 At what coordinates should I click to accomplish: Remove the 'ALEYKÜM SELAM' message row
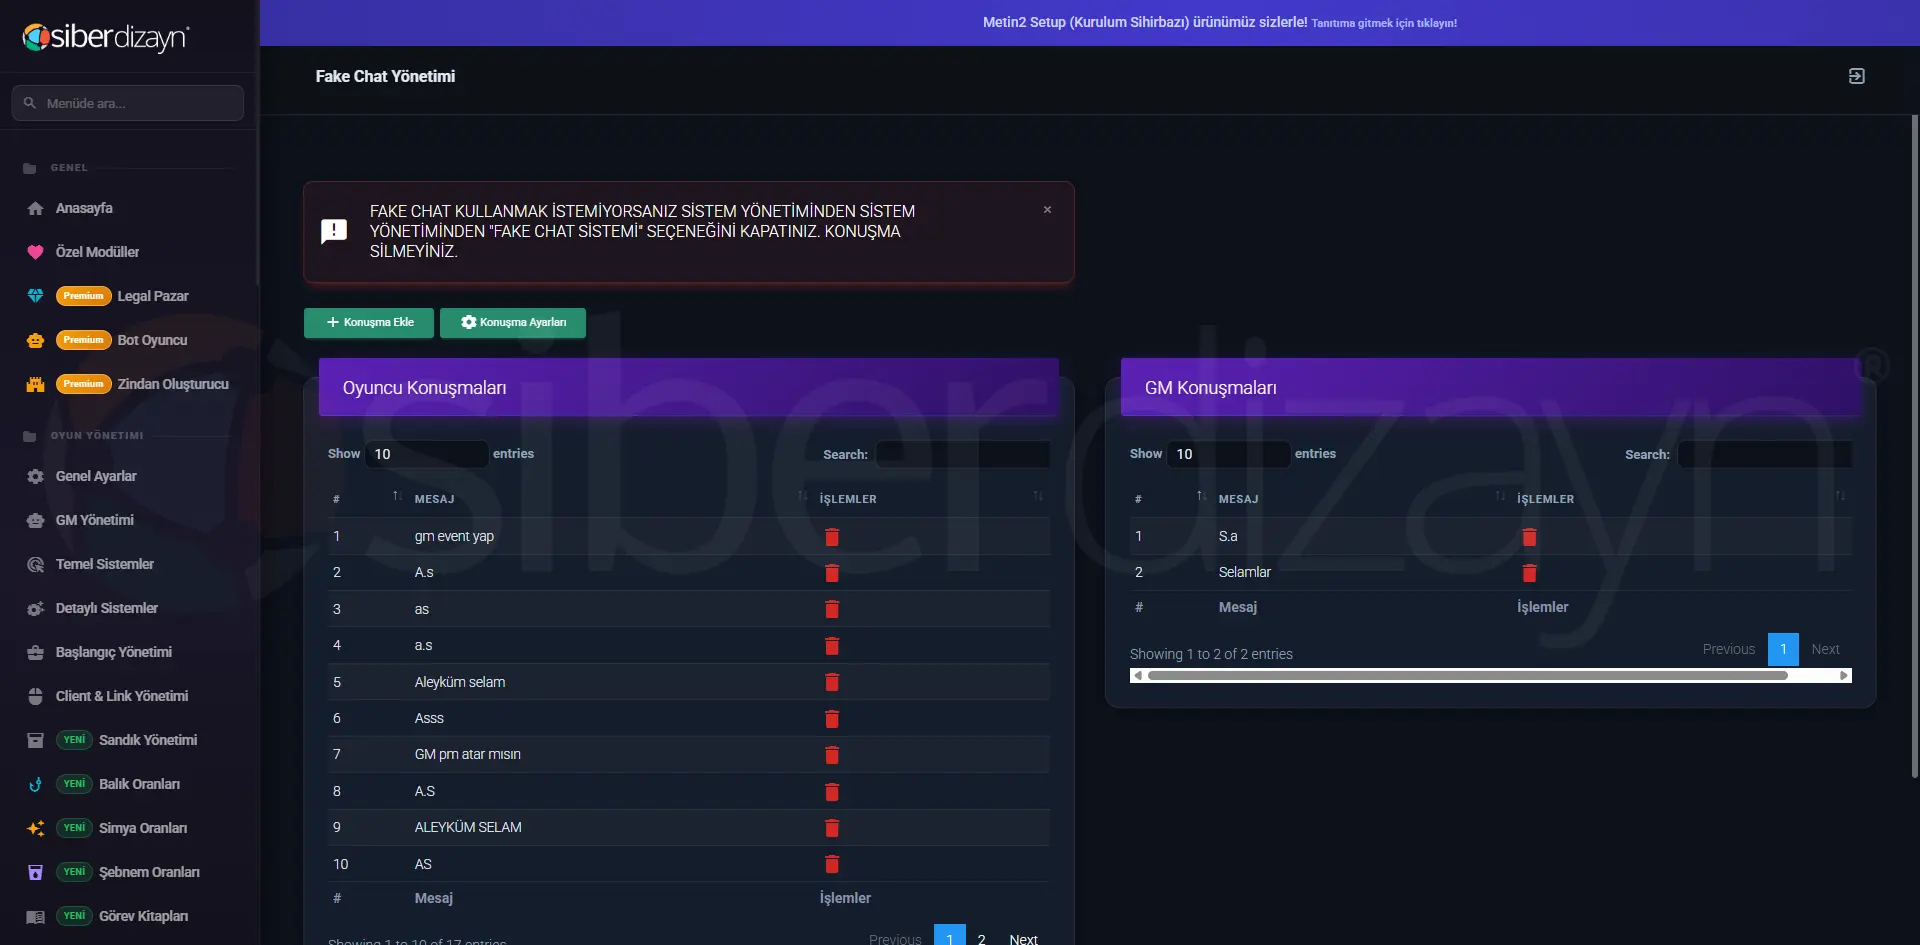(x=831, y=828)
